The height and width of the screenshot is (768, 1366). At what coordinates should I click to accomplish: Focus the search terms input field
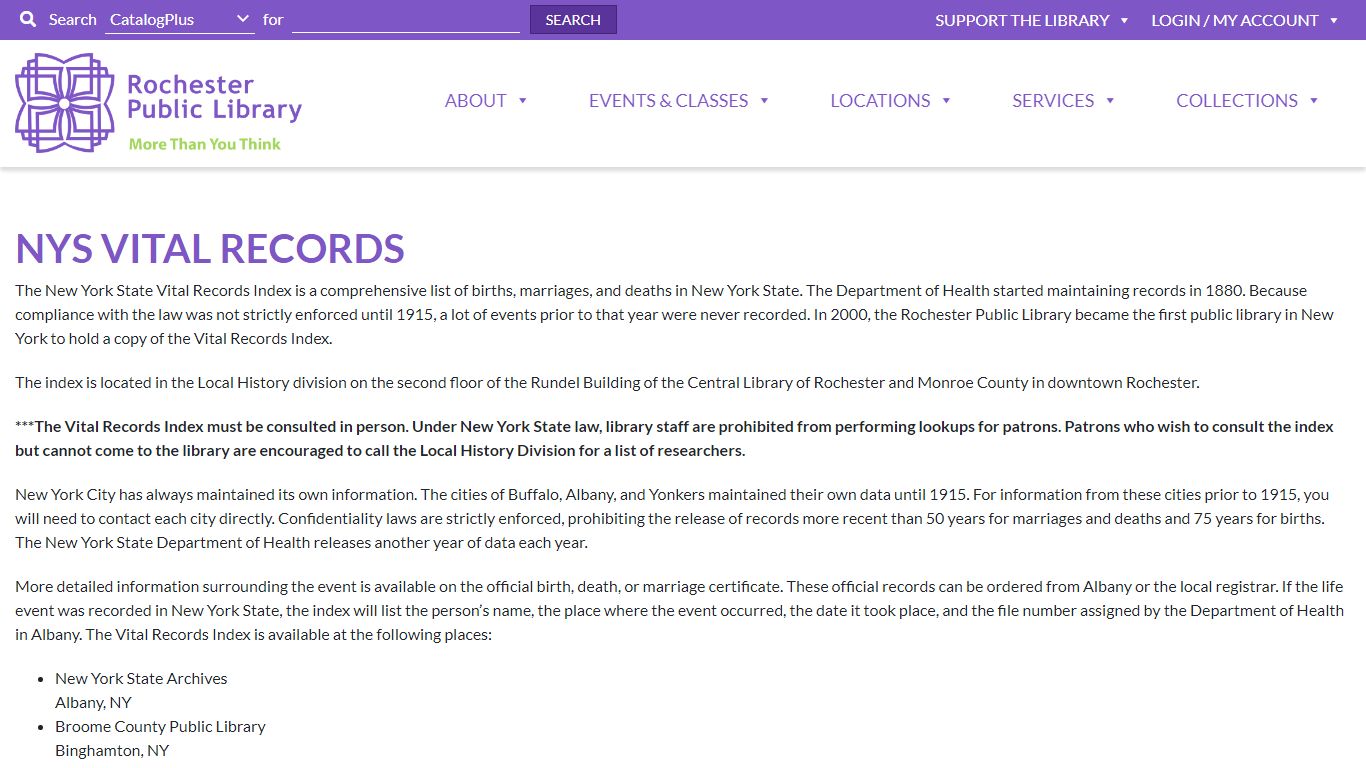[406, 19]
